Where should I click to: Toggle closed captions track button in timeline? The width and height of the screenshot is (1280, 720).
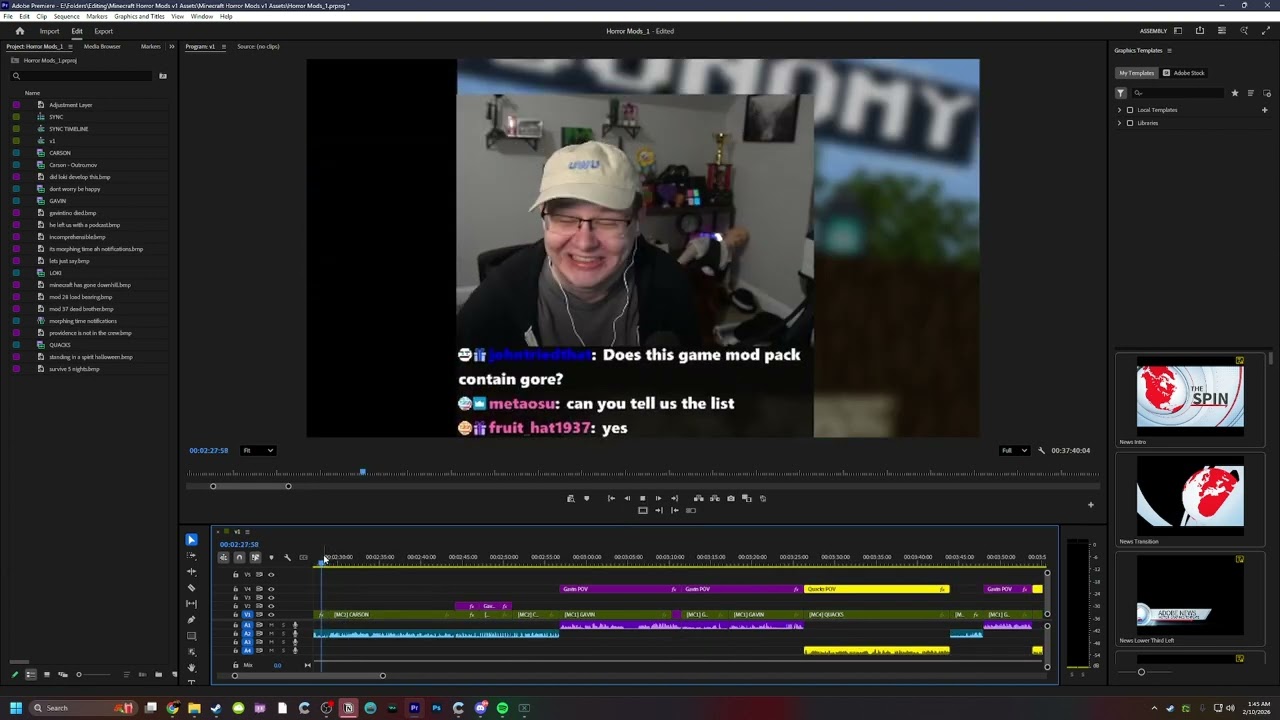[x=303, y=558]
